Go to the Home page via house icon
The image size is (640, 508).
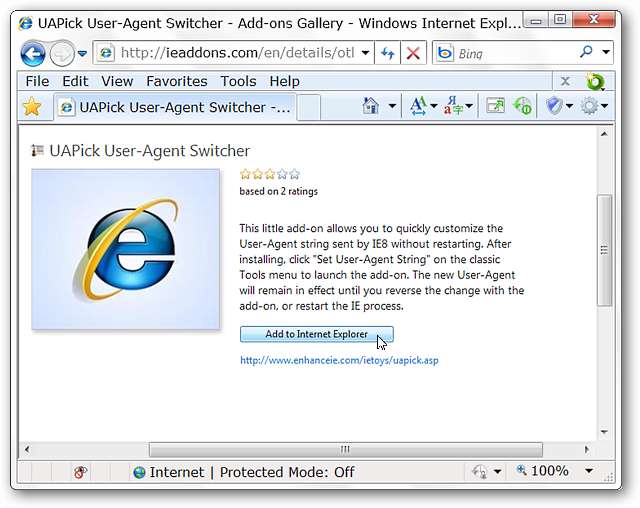(370, 106)
